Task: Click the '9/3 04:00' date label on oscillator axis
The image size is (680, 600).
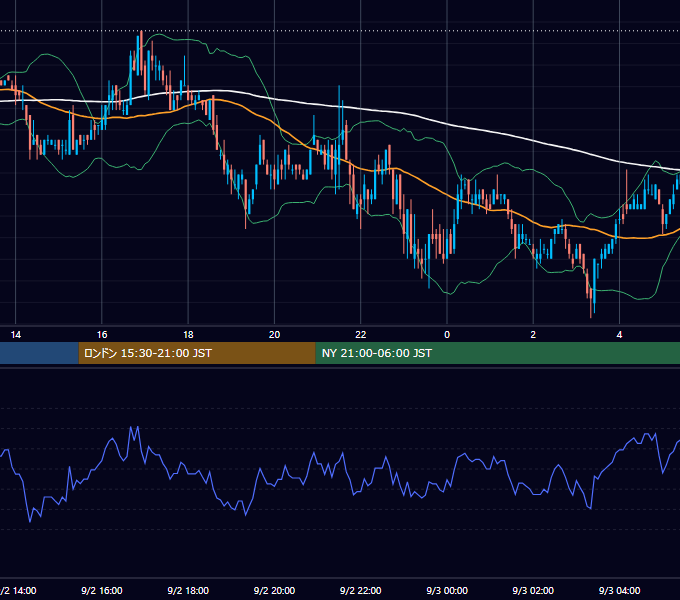Action: pos(619,590)
